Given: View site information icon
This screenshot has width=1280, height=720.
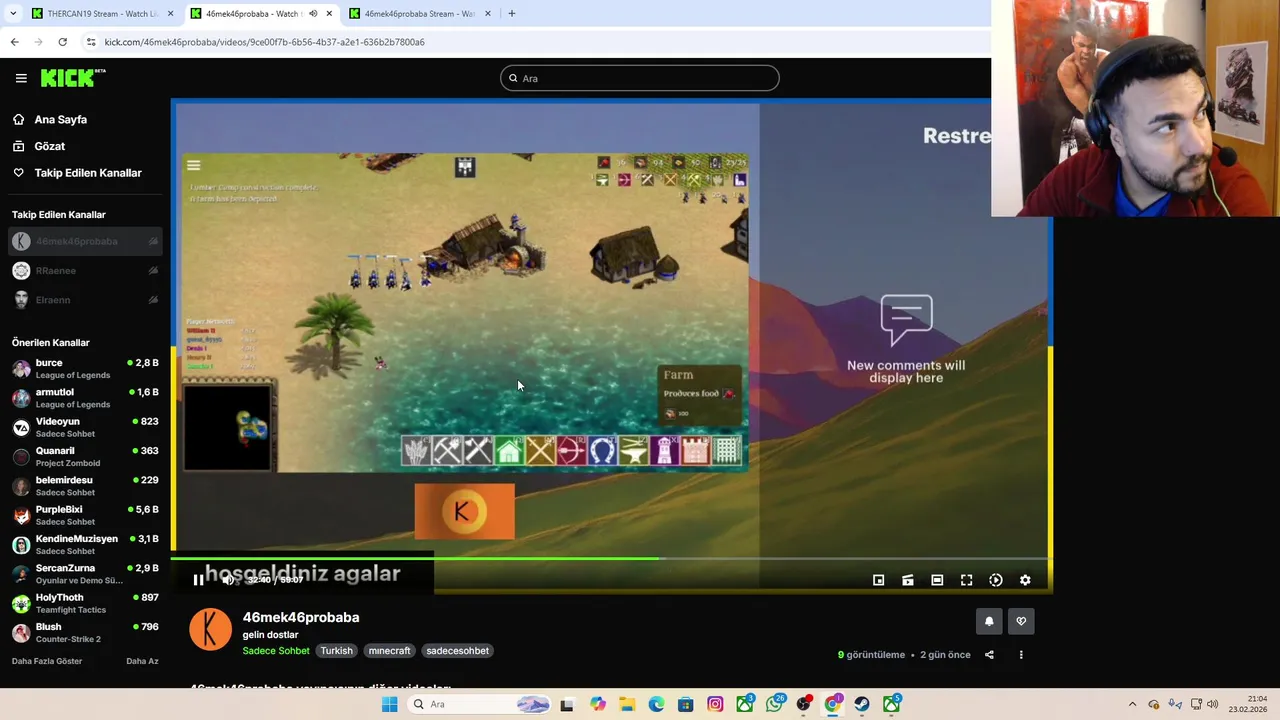Looking at the screenshot, I should (x=91, y=42).
